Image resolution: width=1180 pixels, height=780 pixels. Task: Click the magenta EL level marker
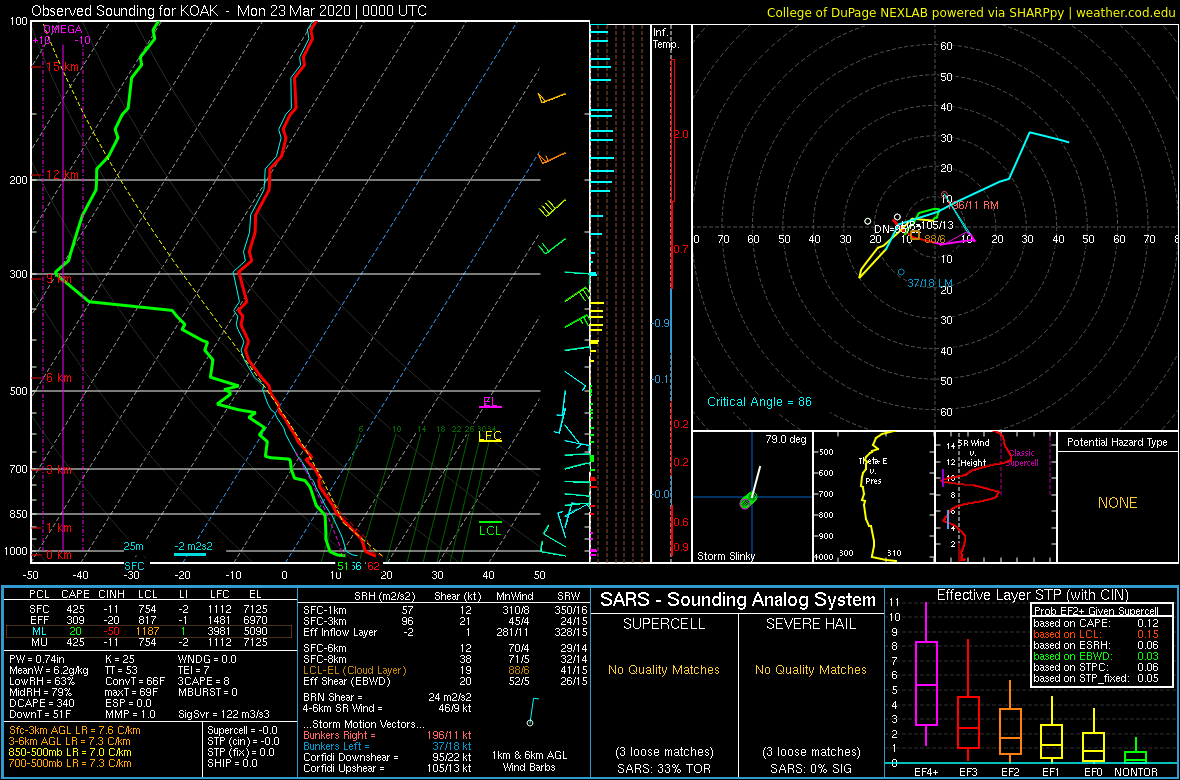pyautogui.click(x=491, y=401)
